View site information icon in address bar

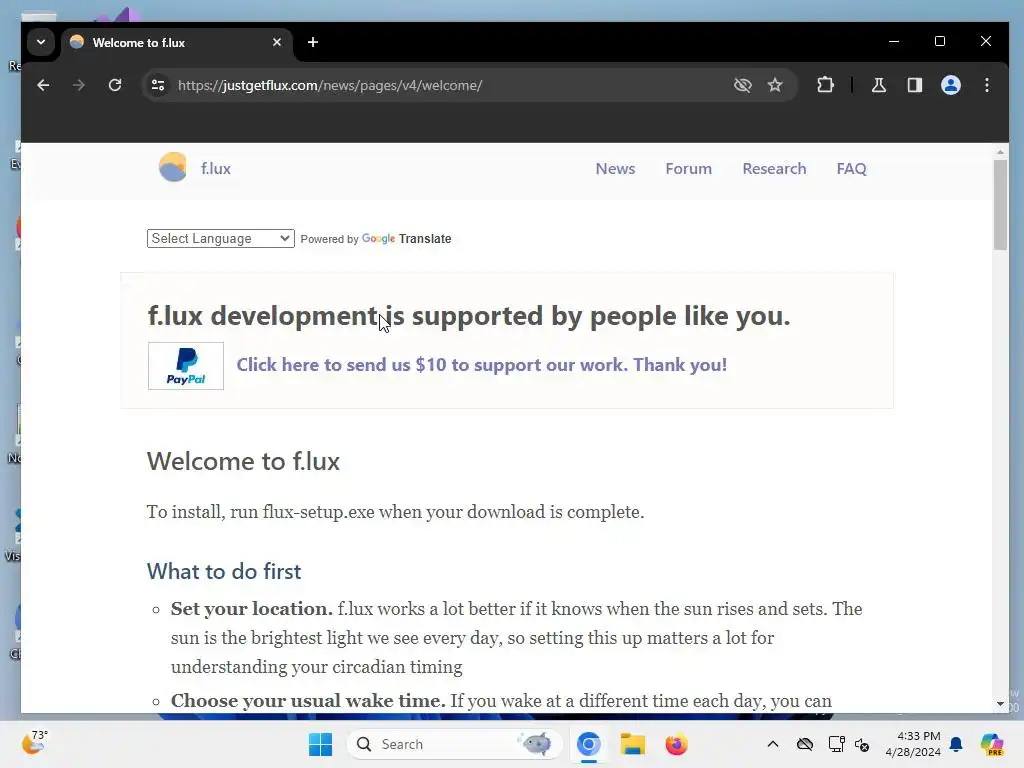[158, 85]
